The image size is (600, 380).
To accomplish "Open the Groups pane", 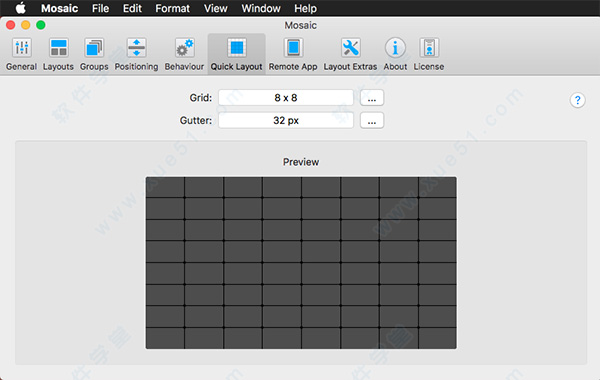I will coord(94,54).
